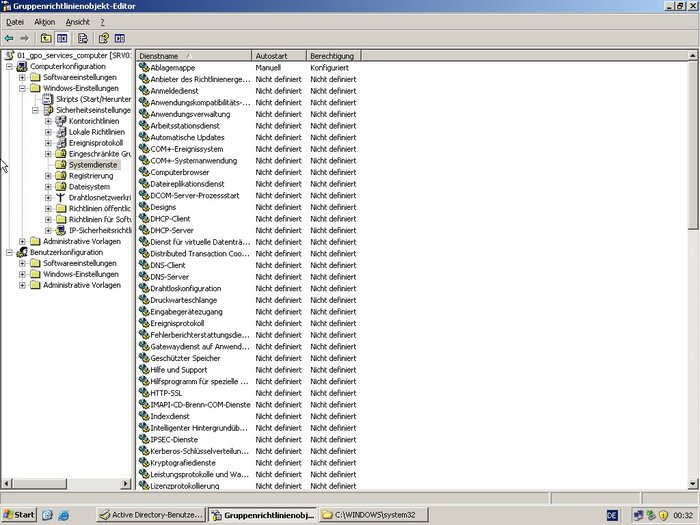Click the Back arrow in the toolbar
The height and width of the screenshot is (525, 700).
pos(8,38)
